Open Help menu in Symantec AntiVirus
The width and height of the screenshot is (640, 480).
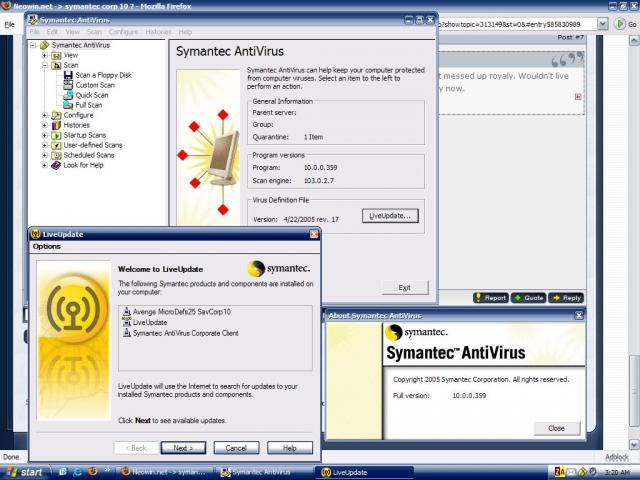coord(185,32)
